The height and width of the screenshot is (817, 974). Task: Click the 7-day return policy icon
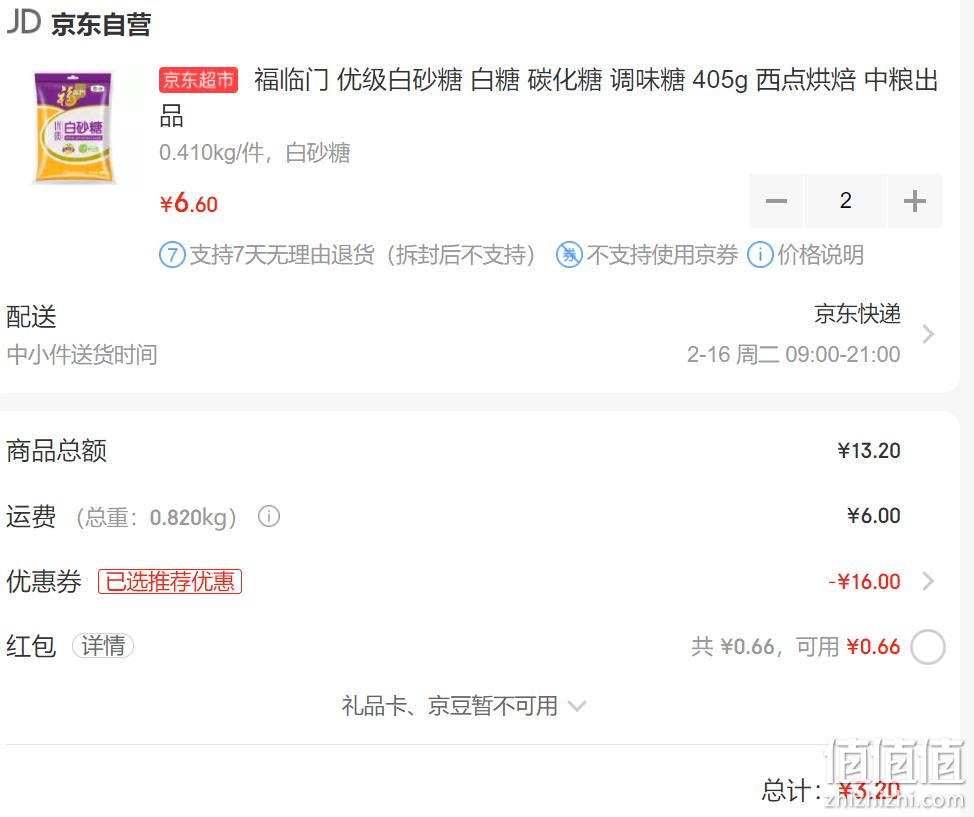click(172, 255)
